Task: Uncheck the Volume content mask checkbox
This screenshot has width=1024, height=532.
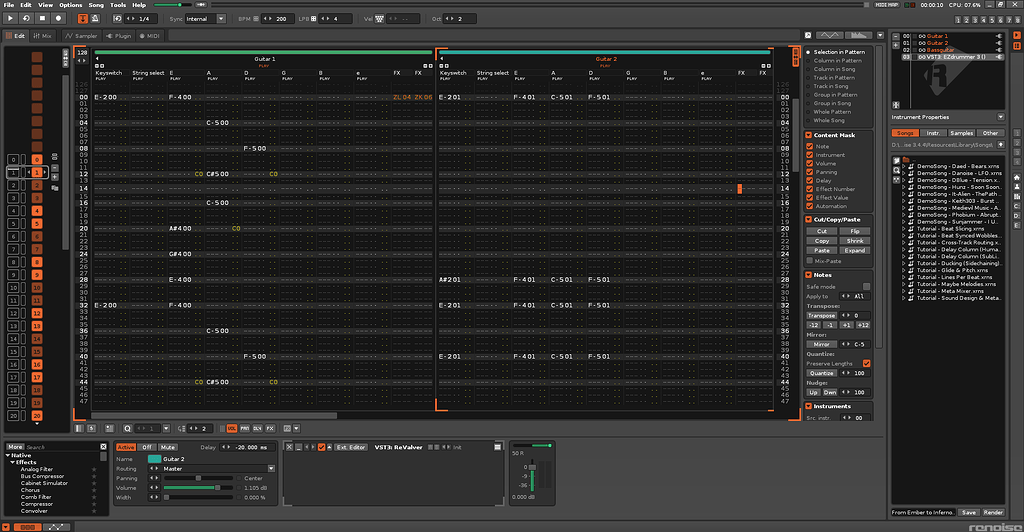Action: (x=810, y=163)
